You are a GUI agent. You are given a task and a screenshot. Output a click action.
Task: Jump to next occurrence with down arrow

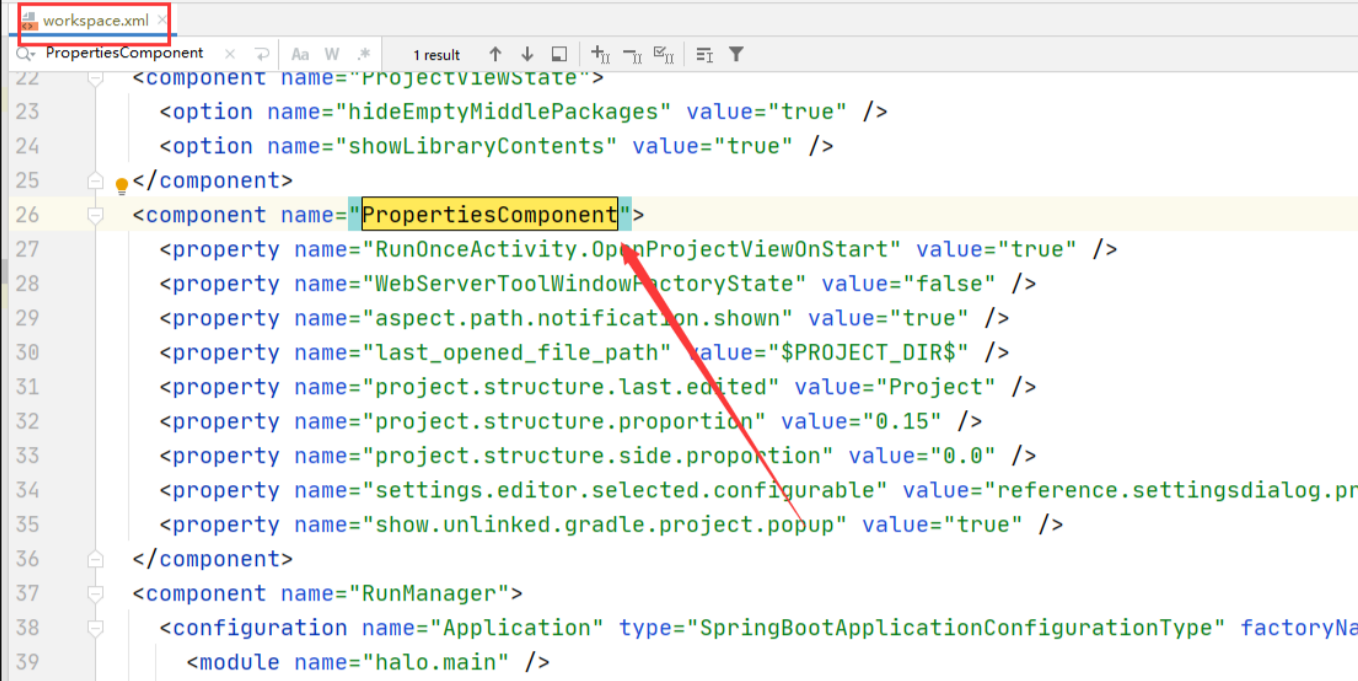527,54
